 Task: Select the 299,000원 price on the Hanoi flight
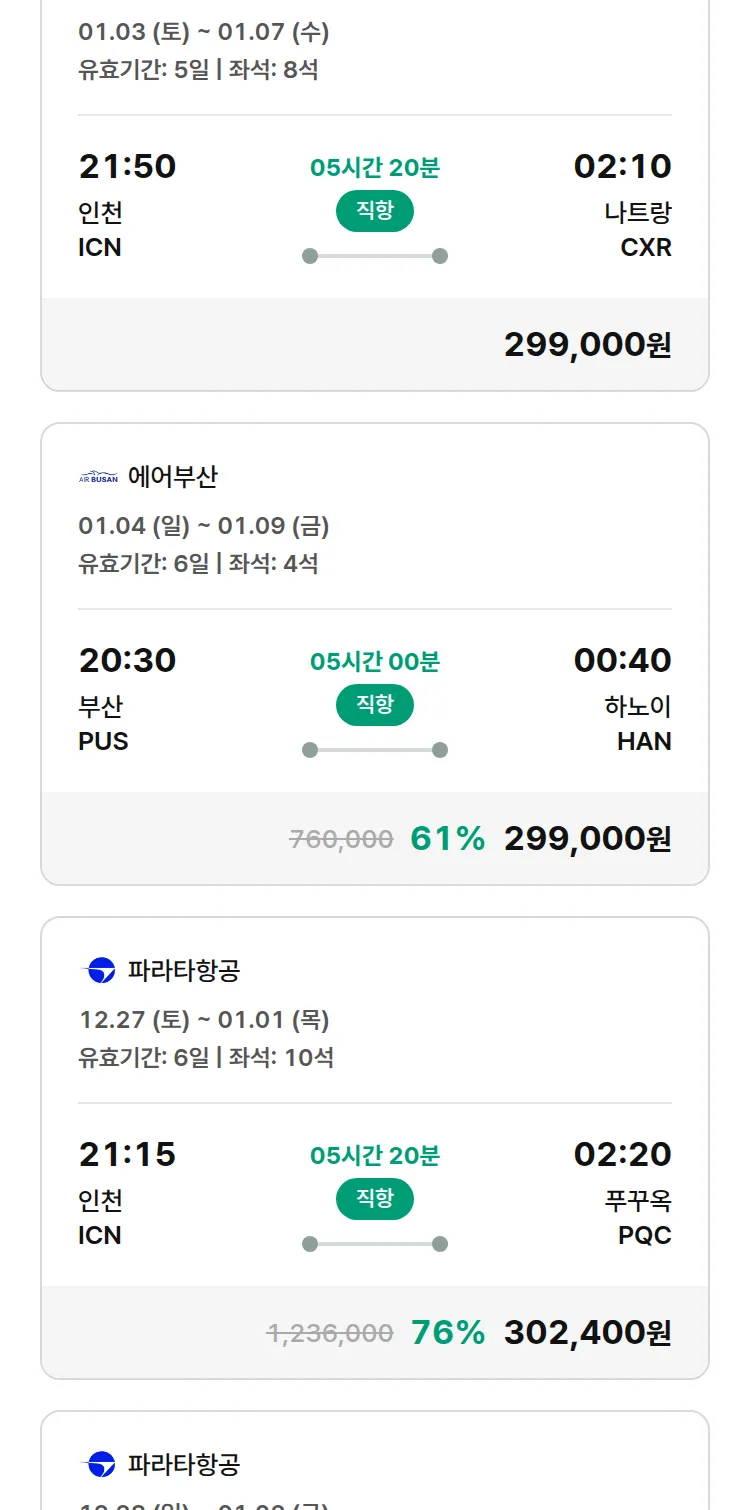(587, 838)
